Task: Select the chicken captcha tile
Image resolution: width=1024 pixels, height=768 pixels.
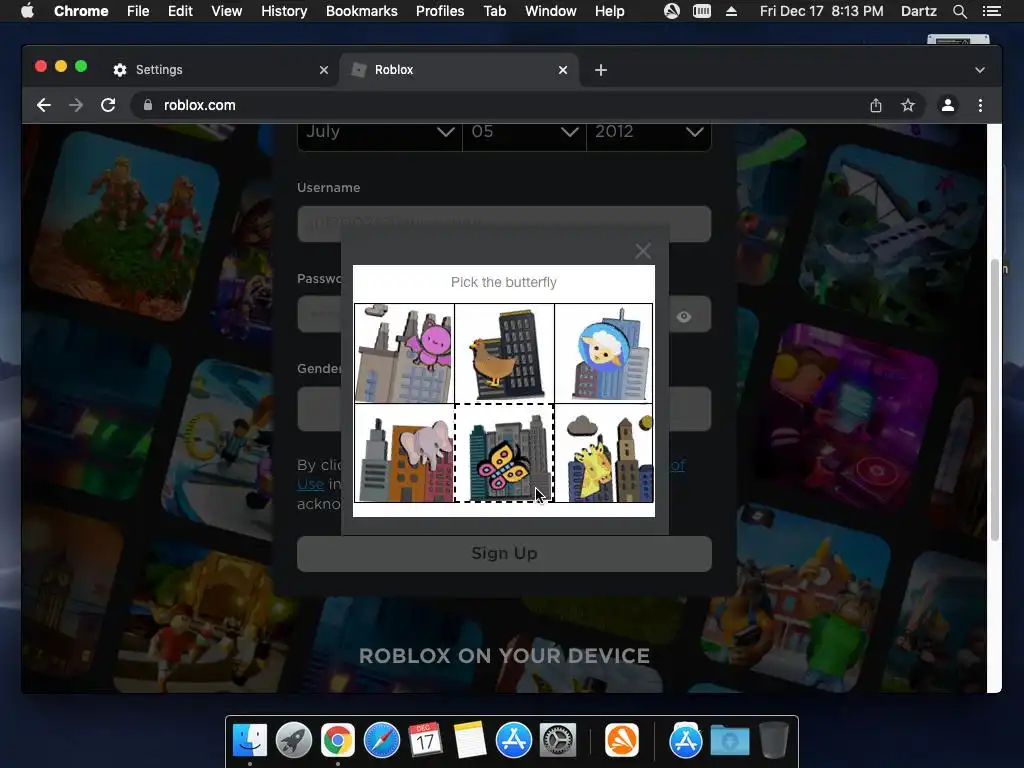Action: (x=504, y=353)
